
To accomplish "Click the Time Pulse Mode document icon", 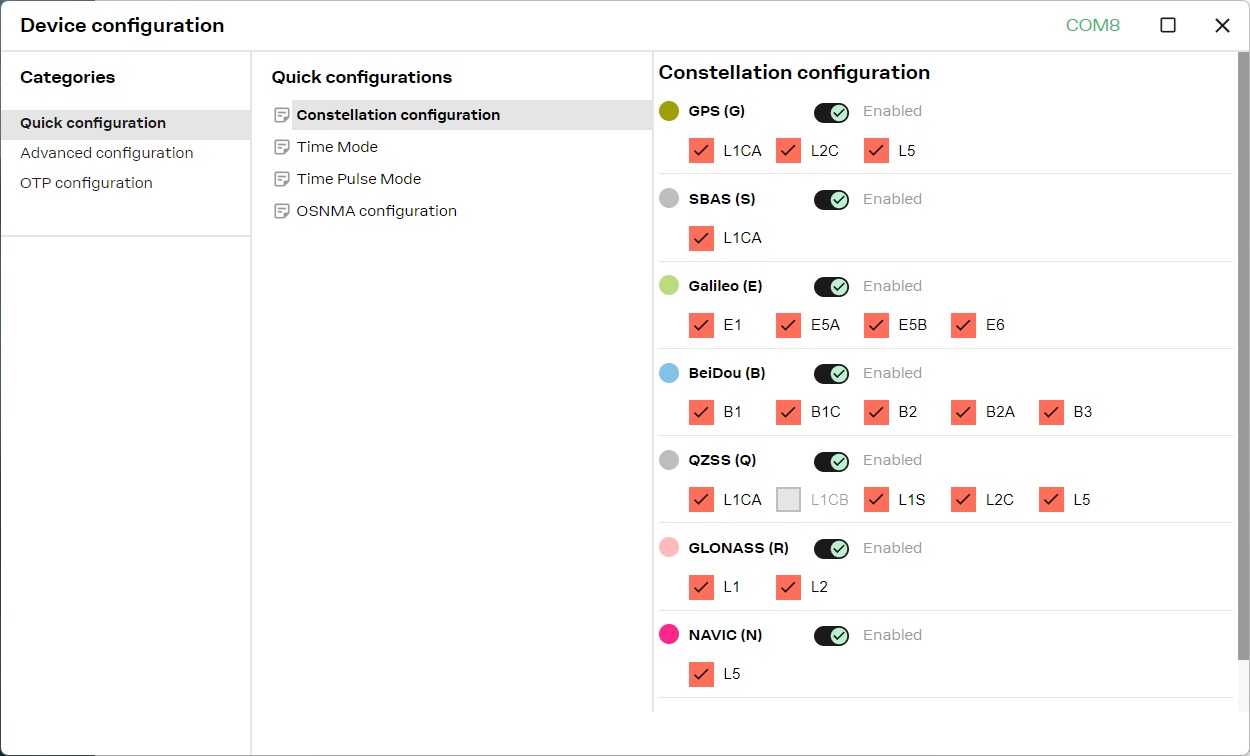I will (x=282, y=179).
